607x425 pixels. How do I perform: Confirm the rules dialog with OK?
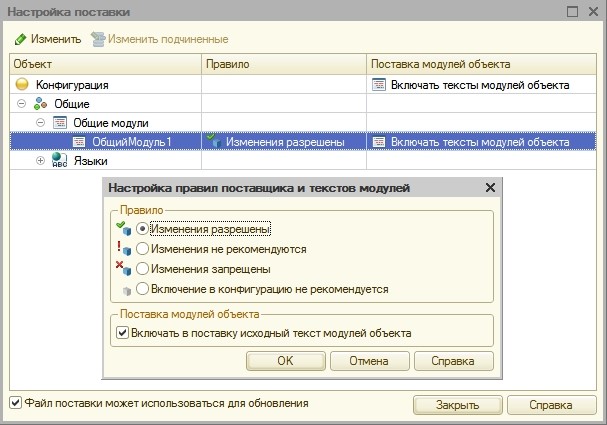[286, 361]
